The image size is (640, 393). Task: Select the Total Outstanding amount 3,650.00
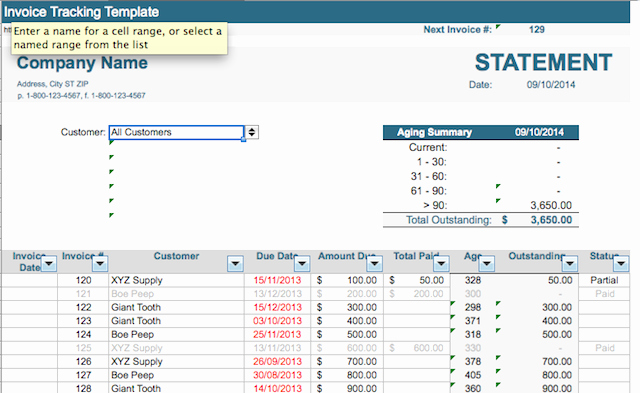[x=551, y=220]
